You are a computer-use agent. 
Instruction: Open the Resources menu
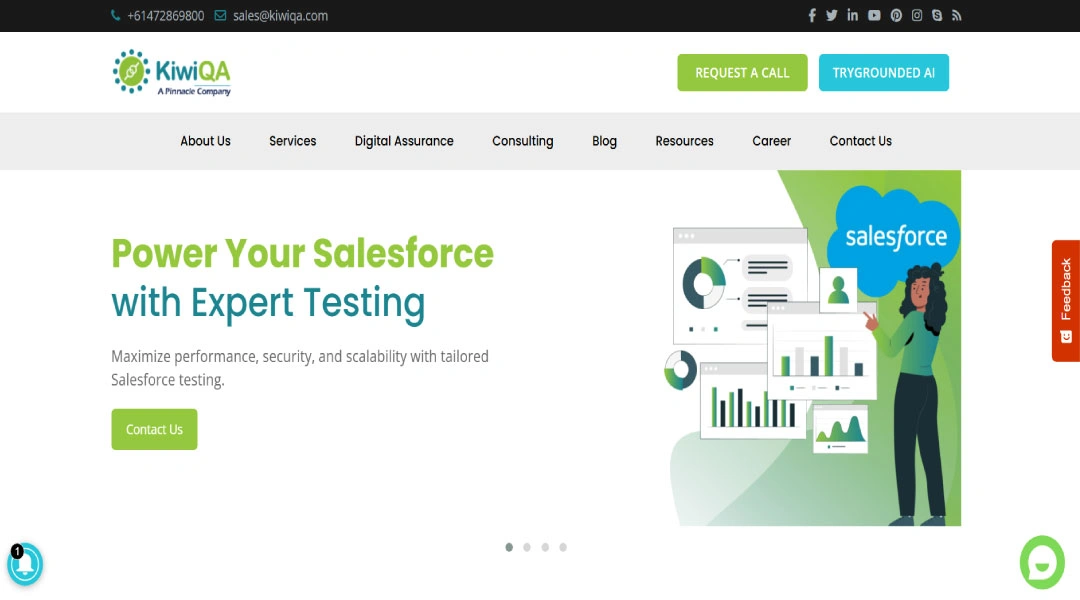pyautogui.click(x=685, y=141)
